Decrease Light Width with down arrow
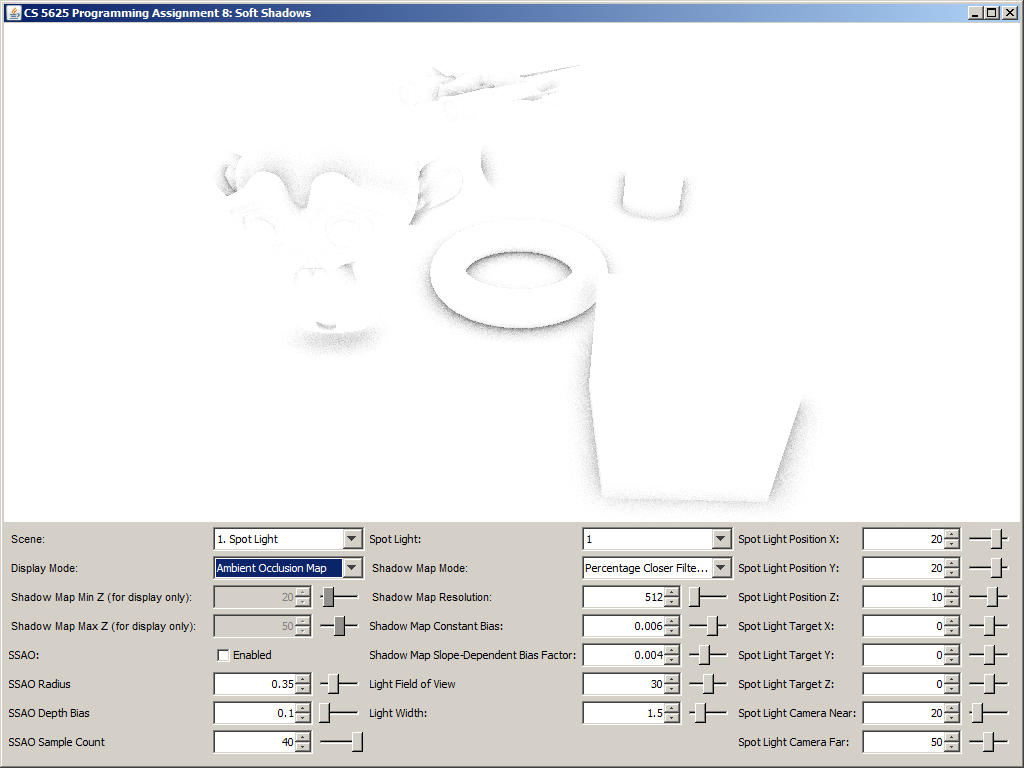This screenshot has width=1024, height=768. coord(671,719)
